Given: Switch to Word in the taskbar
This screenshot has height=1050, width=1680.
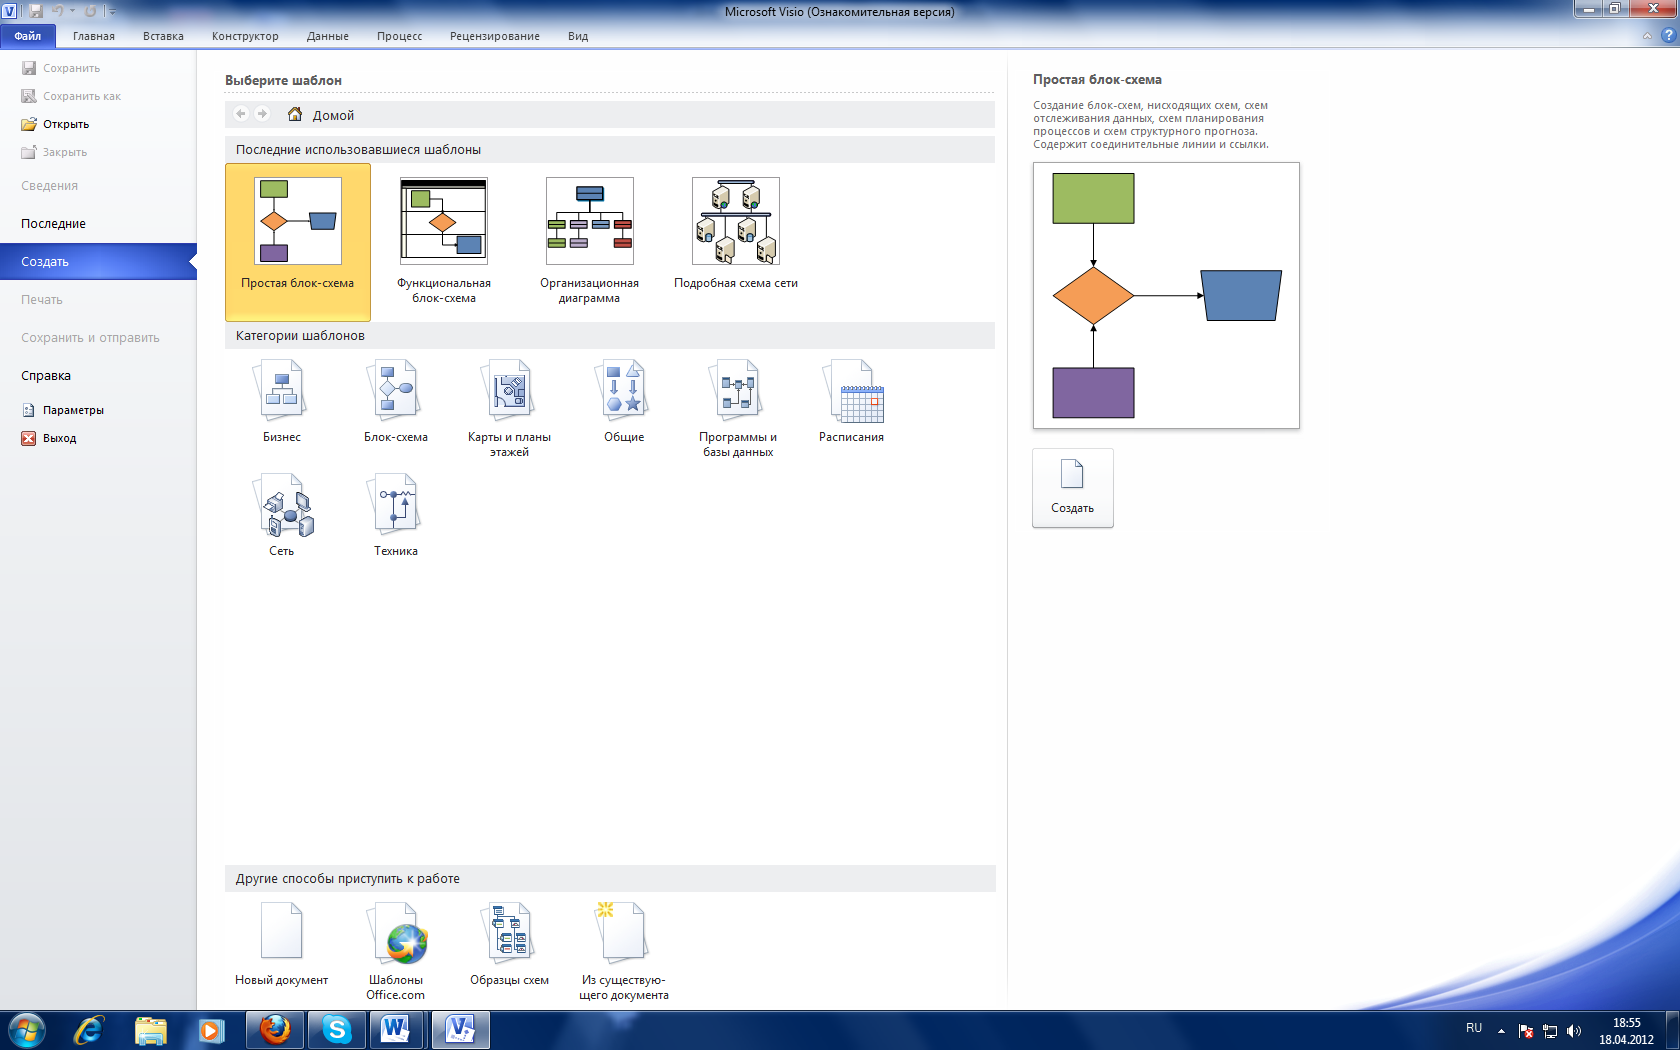Looking at the screenshot, I should [x=396, y=1030].
